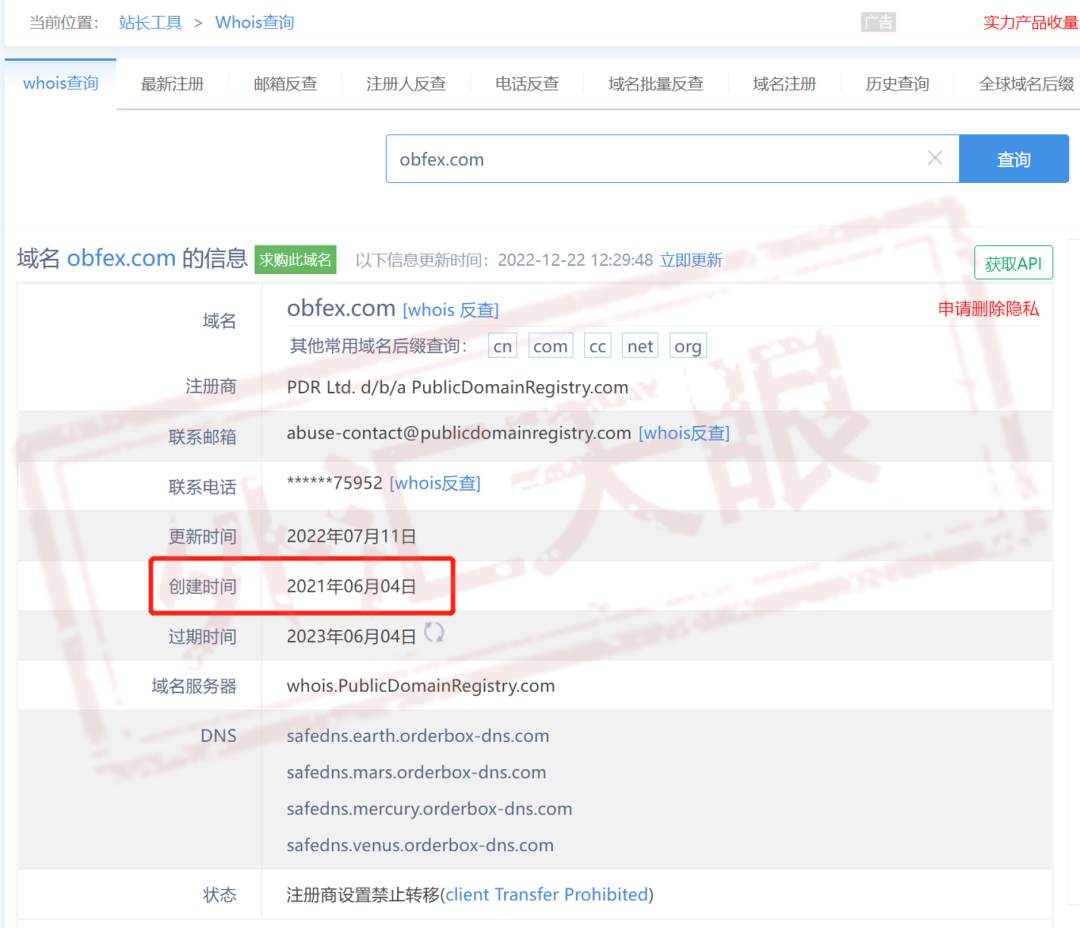Click the abuse-contact@publicdomainregistry.com email text
Image resolution: width=1080 pixels, height=928 pixels.
click(x=459, y=433)
